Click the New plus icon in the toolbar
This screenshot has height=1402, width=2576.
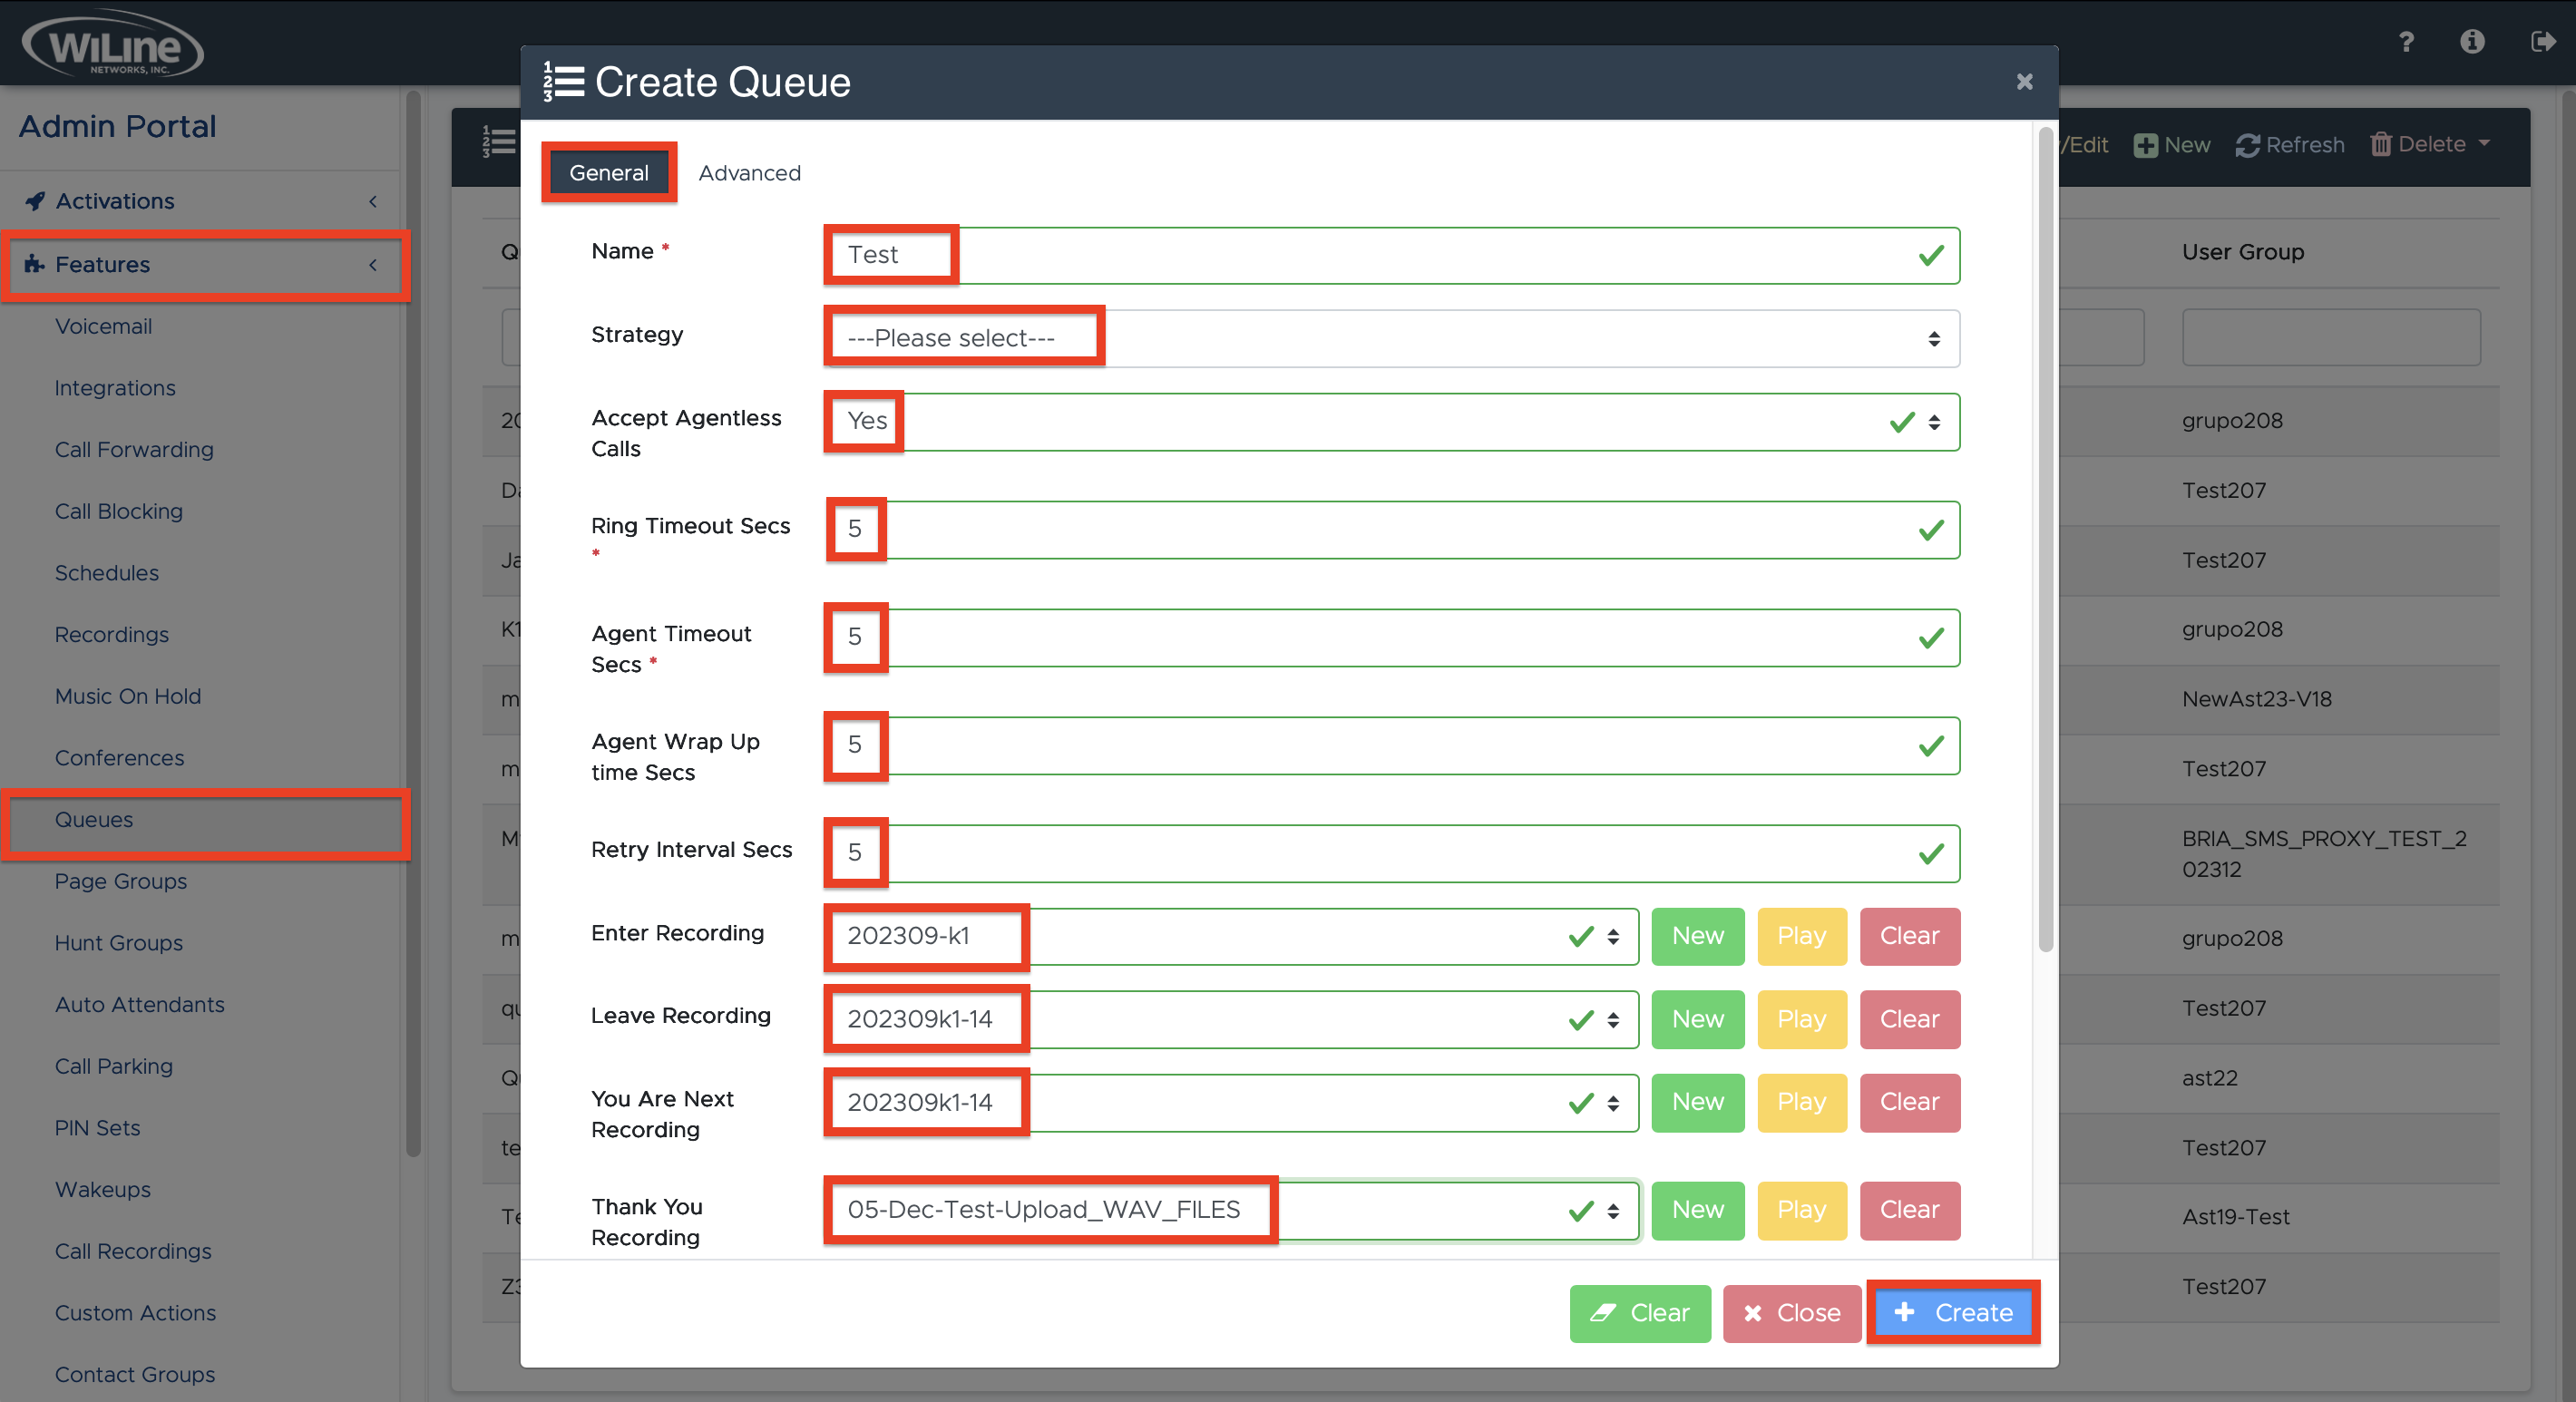click(x=2146, y=144)
